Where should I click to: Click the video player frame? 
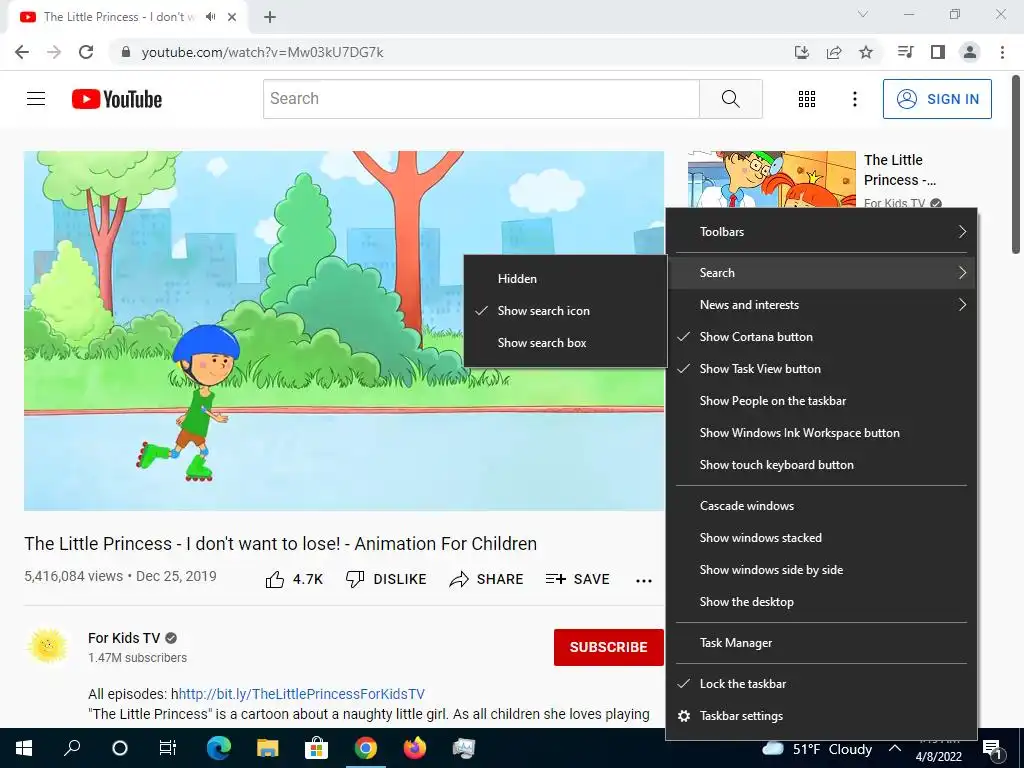pos(344,330)
